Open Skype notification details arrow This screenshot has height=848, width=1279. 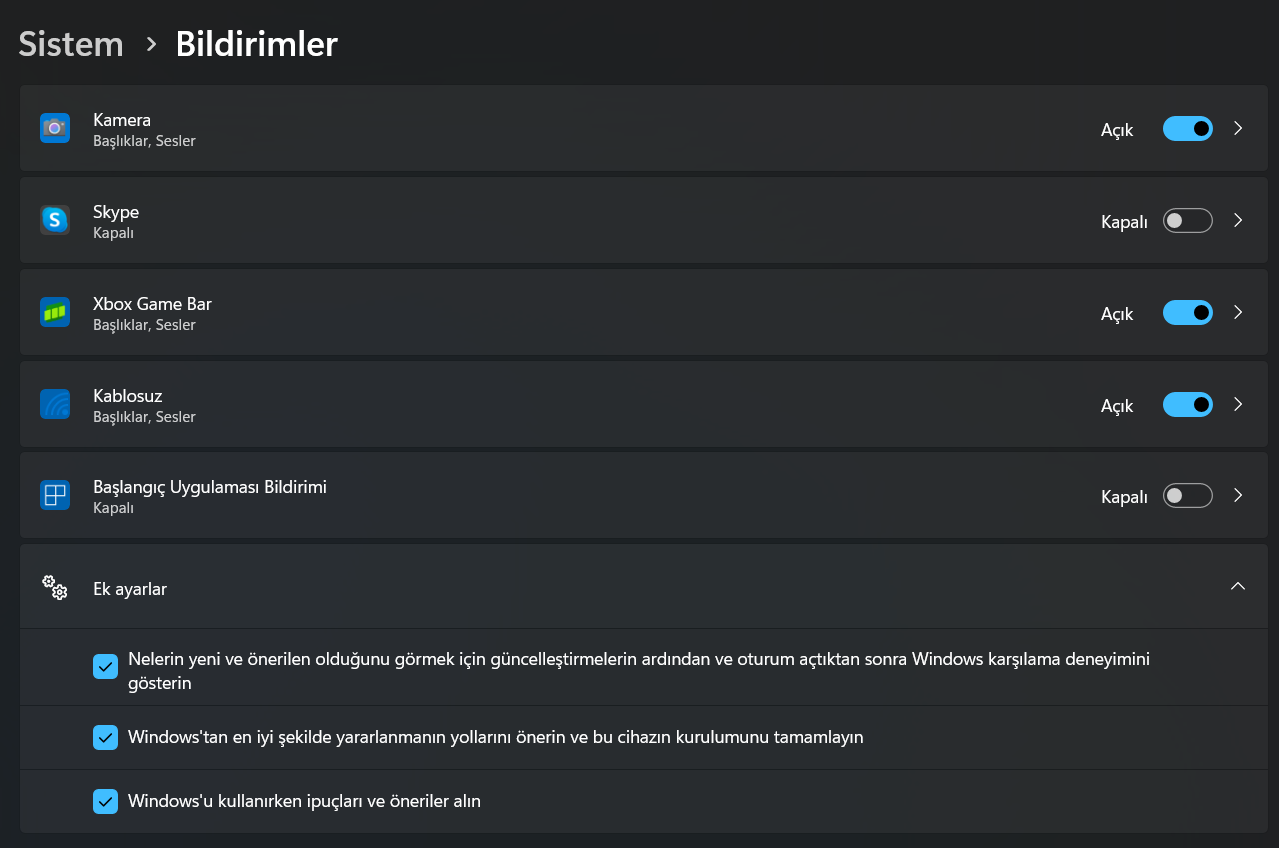coord(1238,221)
